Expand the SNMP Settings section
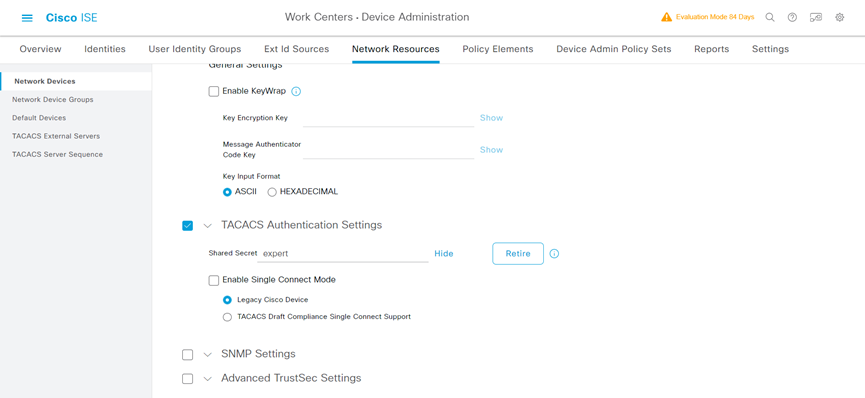The height and width of the screenshot is (398, 865). [207, 354]
